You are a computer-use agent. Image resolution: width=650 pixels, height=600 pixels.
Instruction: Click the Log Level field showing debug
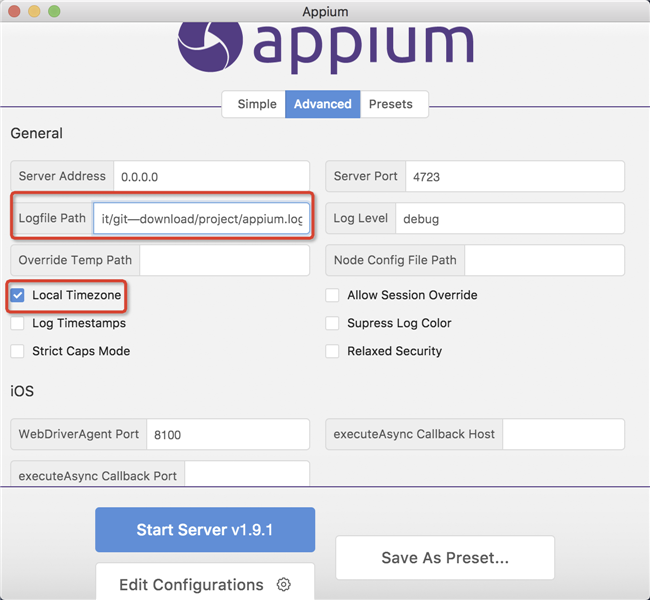pos(510,219)
